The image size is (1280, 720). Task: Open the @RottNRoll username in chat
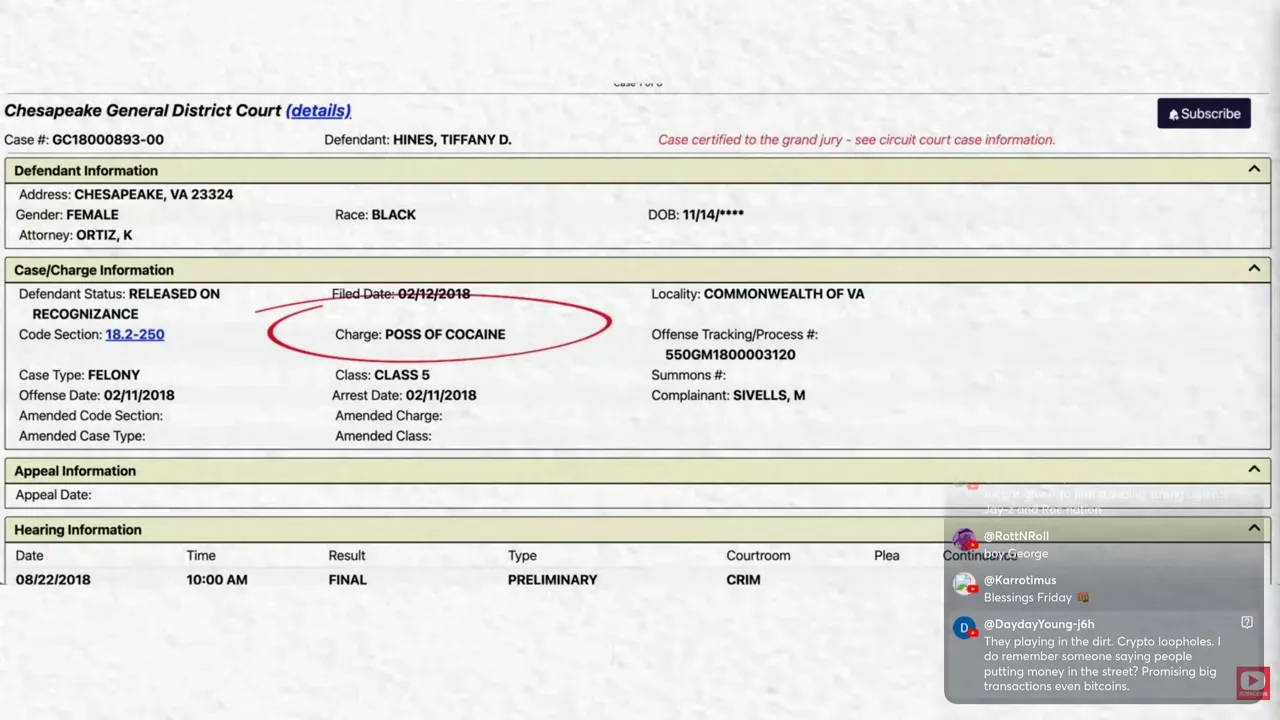pyautogui.click(x=1016, y=536)
